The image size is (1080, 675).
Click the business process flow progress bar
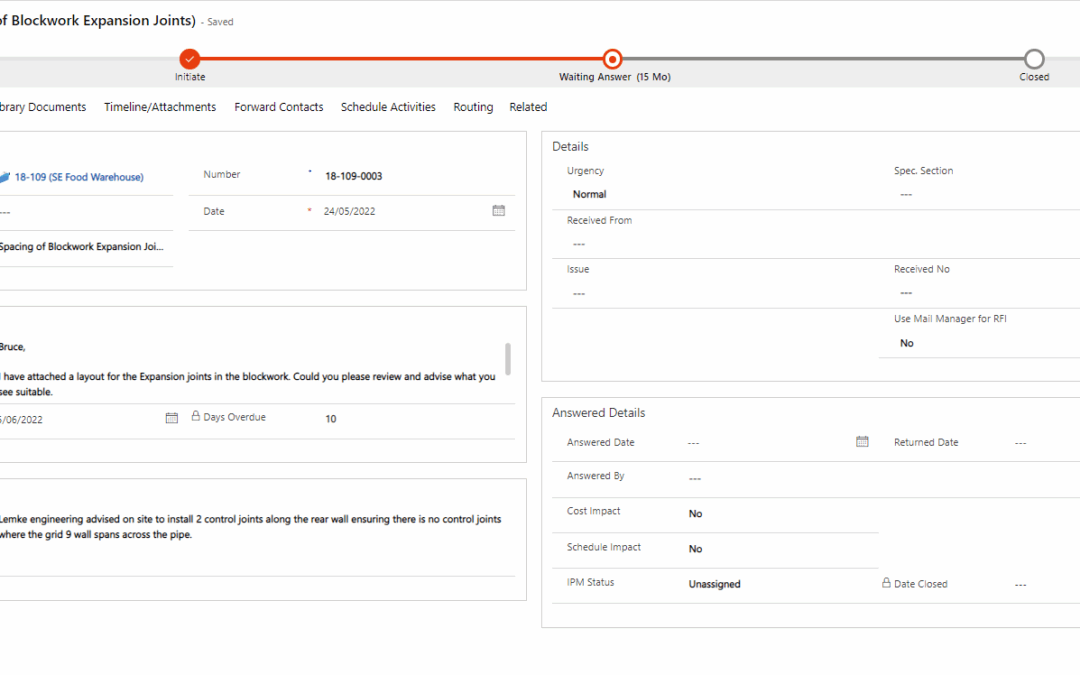click(400, 59)
